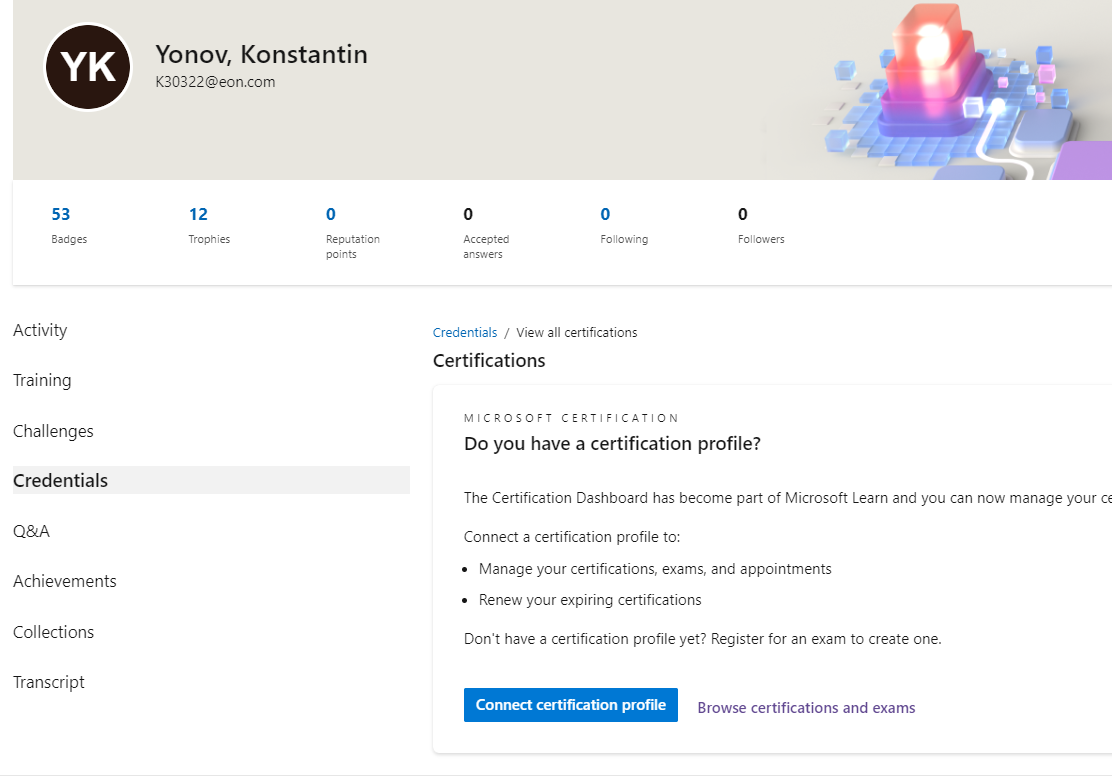The height and width of the screenshot is (776, 1112).
Task: Open the Activity section
Action: (x=40, y=331)
